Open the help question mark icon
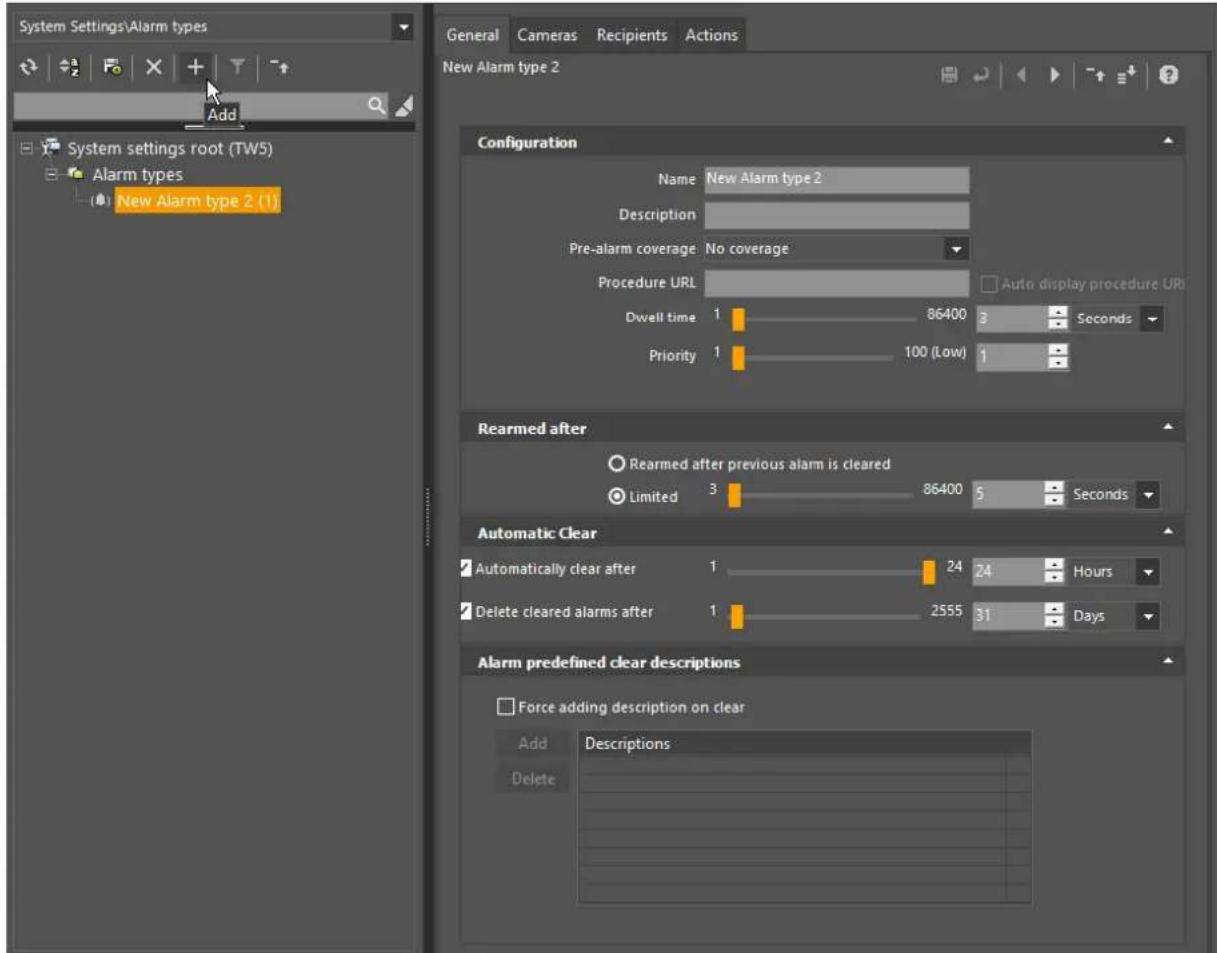This screenshot has width=1217, height=953. point(1167,76)
